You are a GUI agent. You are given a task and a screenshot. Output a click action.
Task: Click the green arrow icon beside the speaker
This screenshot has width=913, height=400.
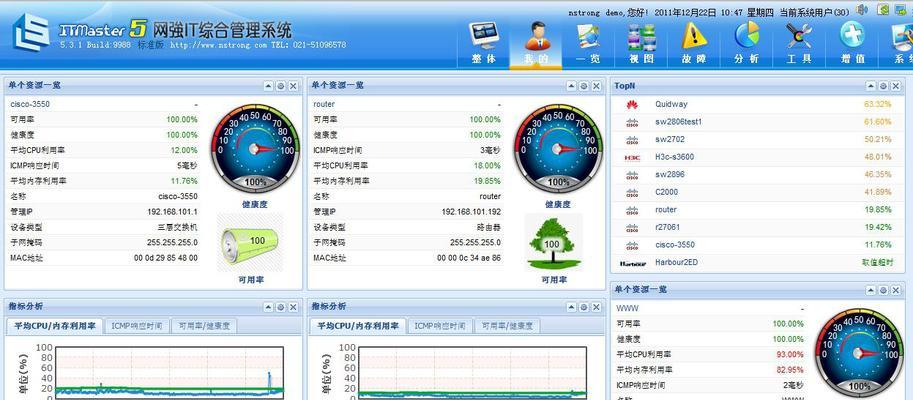(884, 10)
